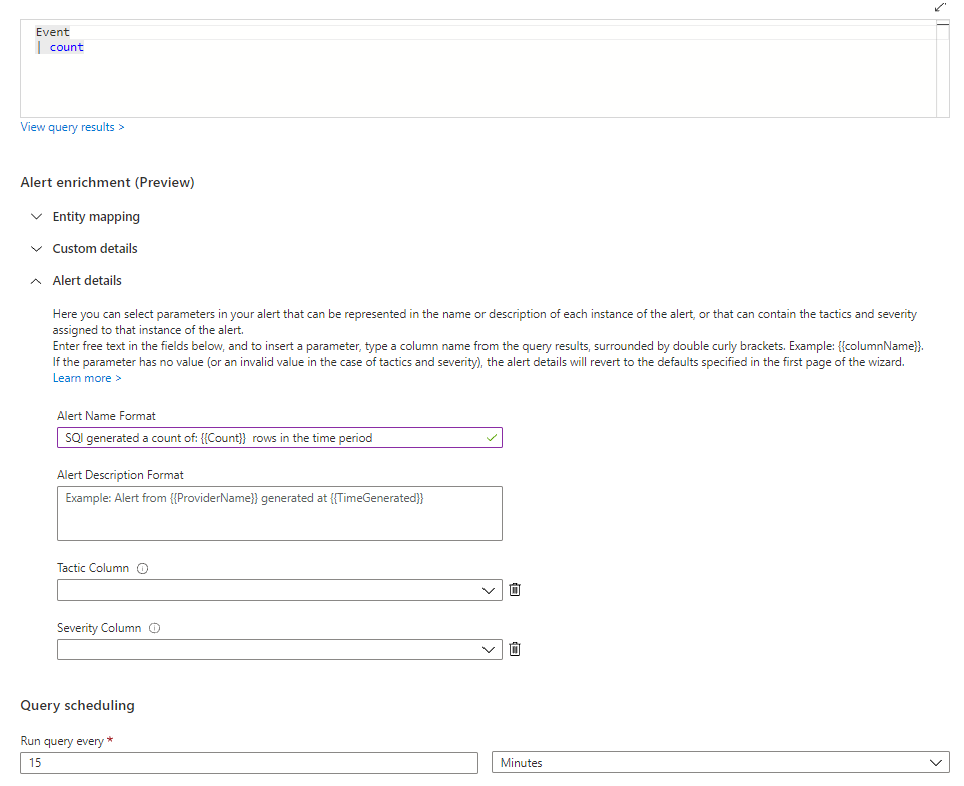The height and width of the screenshot is (786, 964).
Task: Follow the Learn more link
Action: [87, 378]
